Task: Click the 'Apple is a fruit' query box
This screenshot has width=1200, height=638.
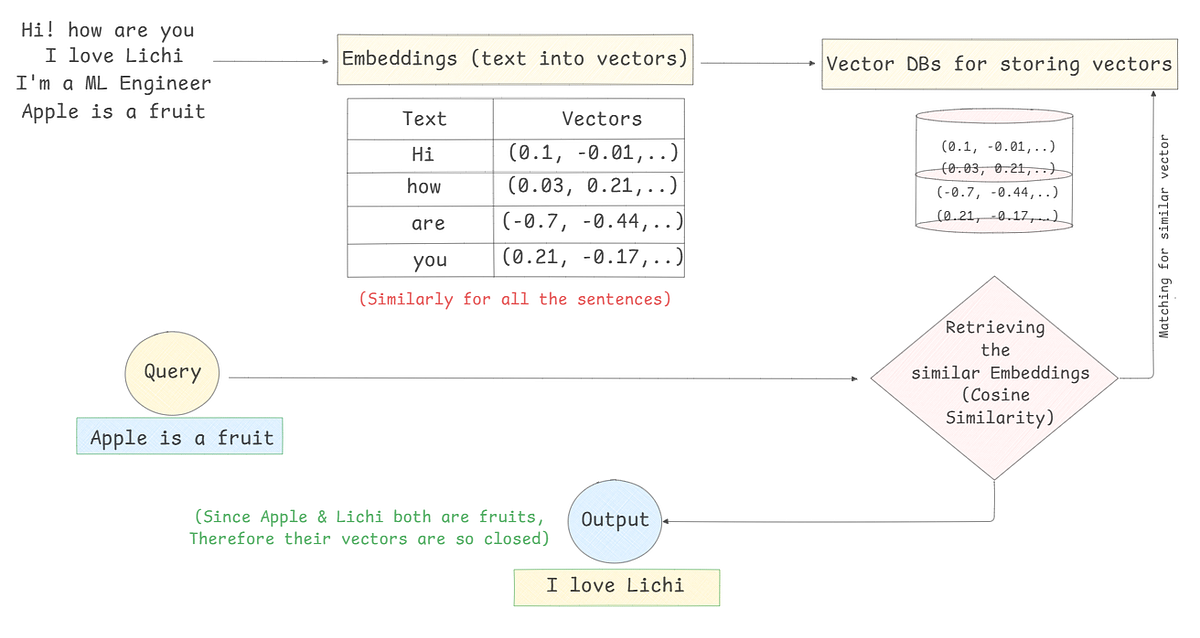Action: pos(180,437)
